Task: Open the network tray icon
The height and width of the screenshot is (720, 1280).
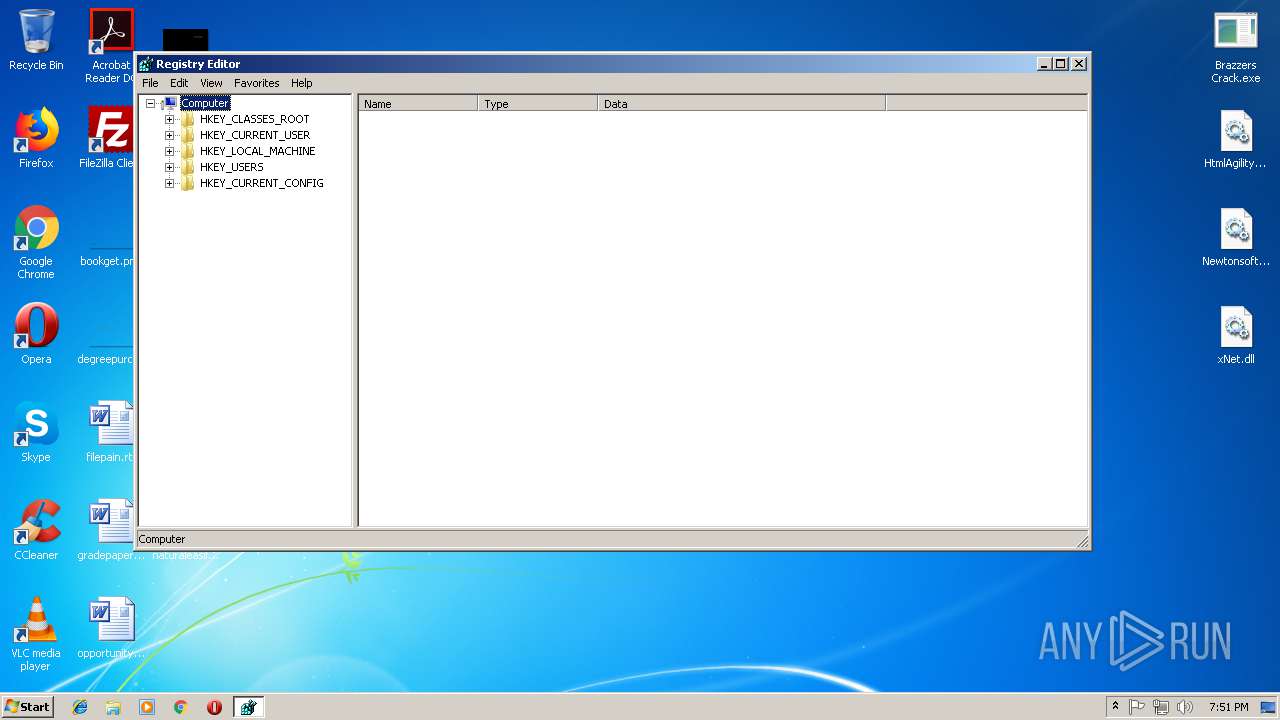Action: [x=1161, y=707]
